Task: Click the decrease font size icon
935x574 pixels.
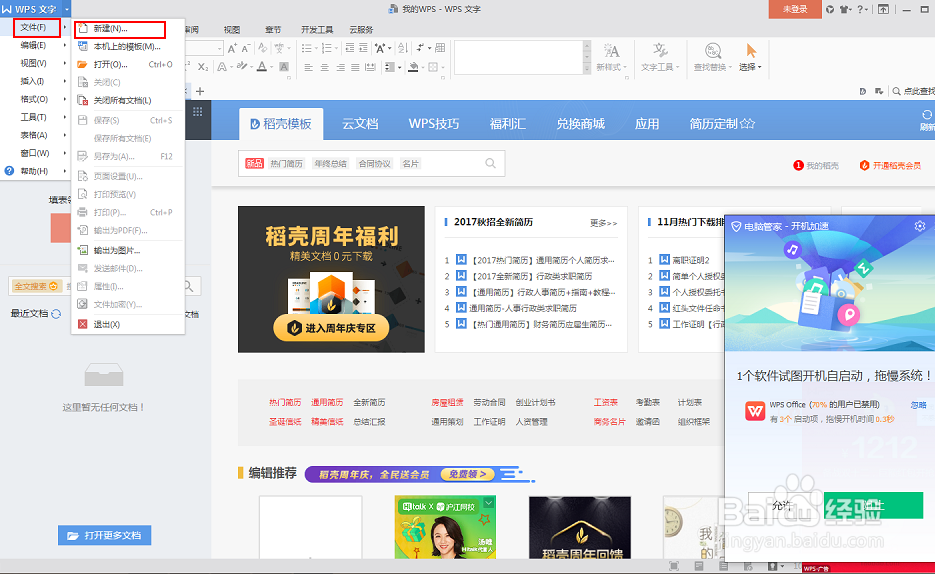Action: (x=246, y=48)
